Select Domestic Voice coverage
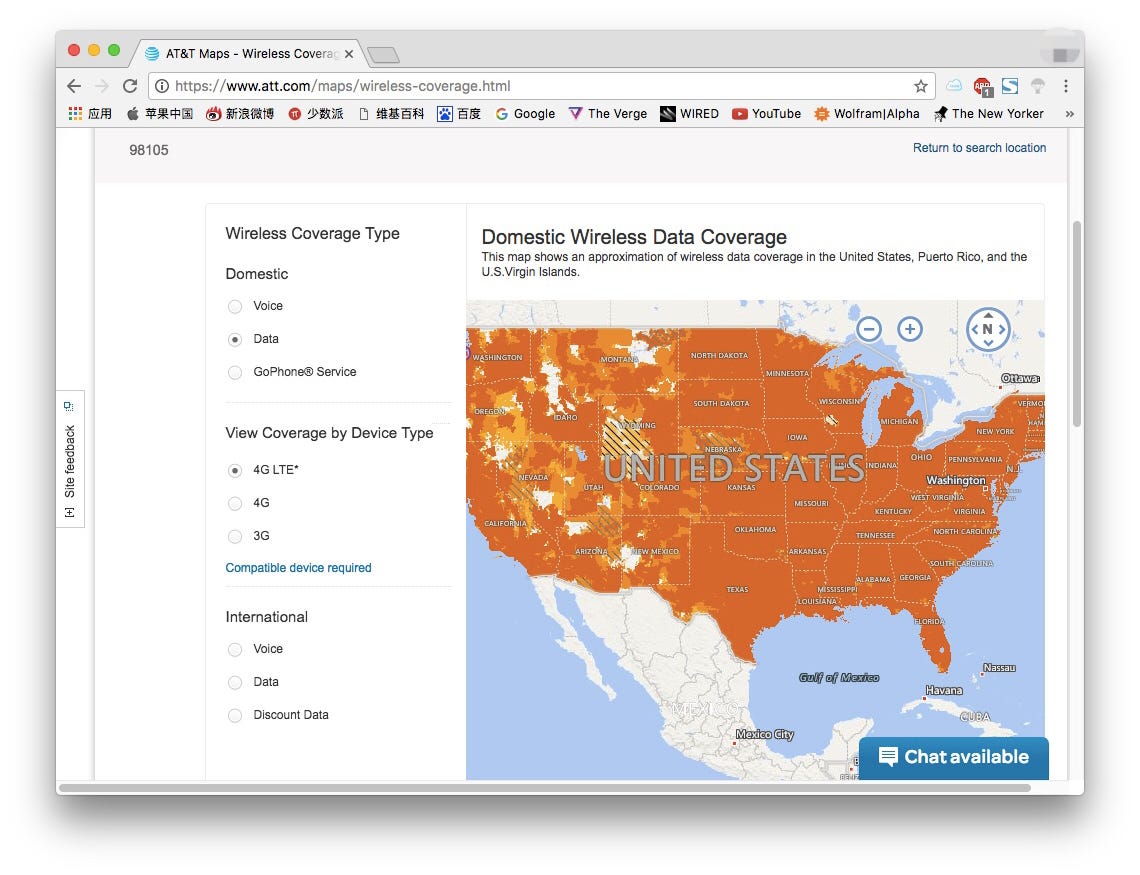The width and height of the screenshot is (1140, 875). point(234,307)
